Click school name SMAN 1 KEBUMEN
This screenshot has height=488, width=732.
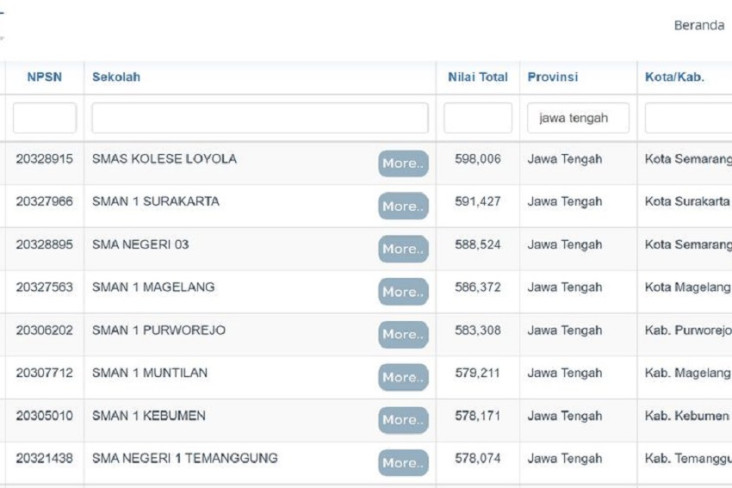click(149, 416)
